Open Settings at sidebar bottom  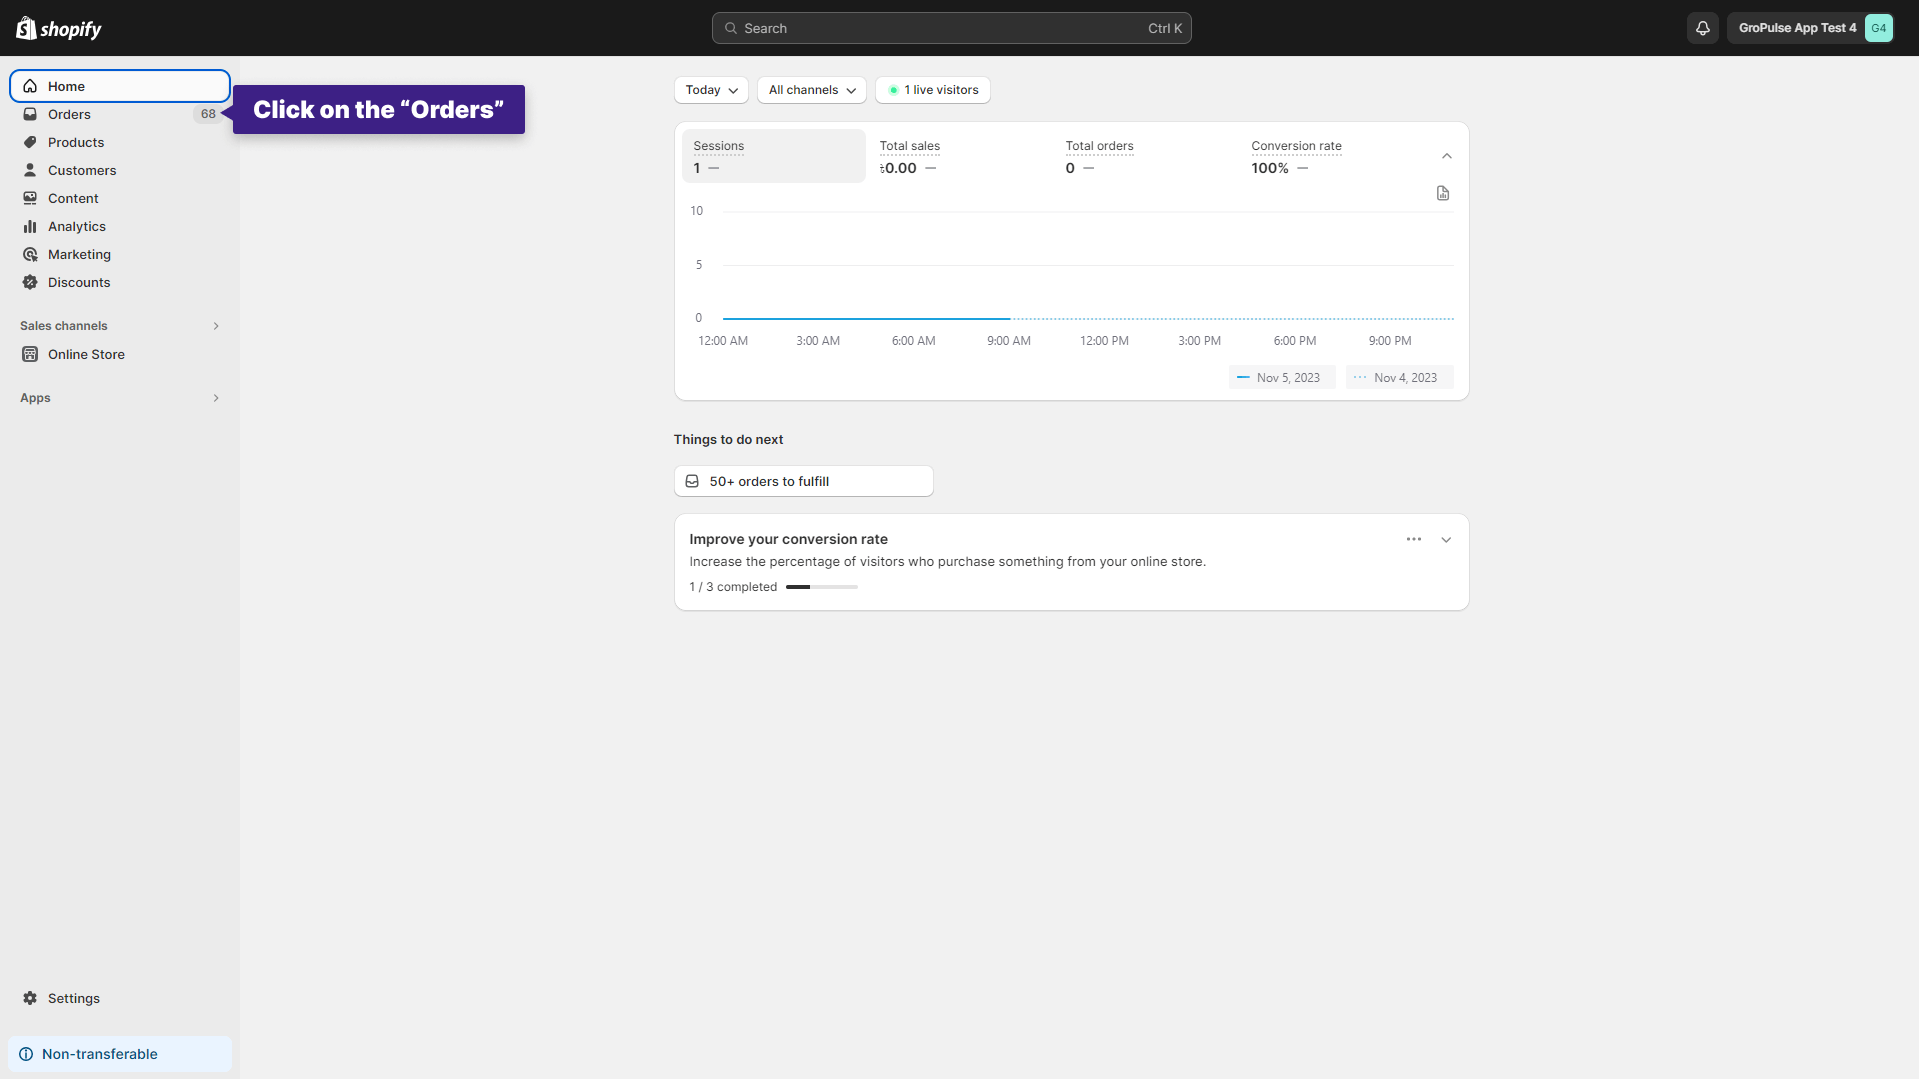tap(120, 998)
